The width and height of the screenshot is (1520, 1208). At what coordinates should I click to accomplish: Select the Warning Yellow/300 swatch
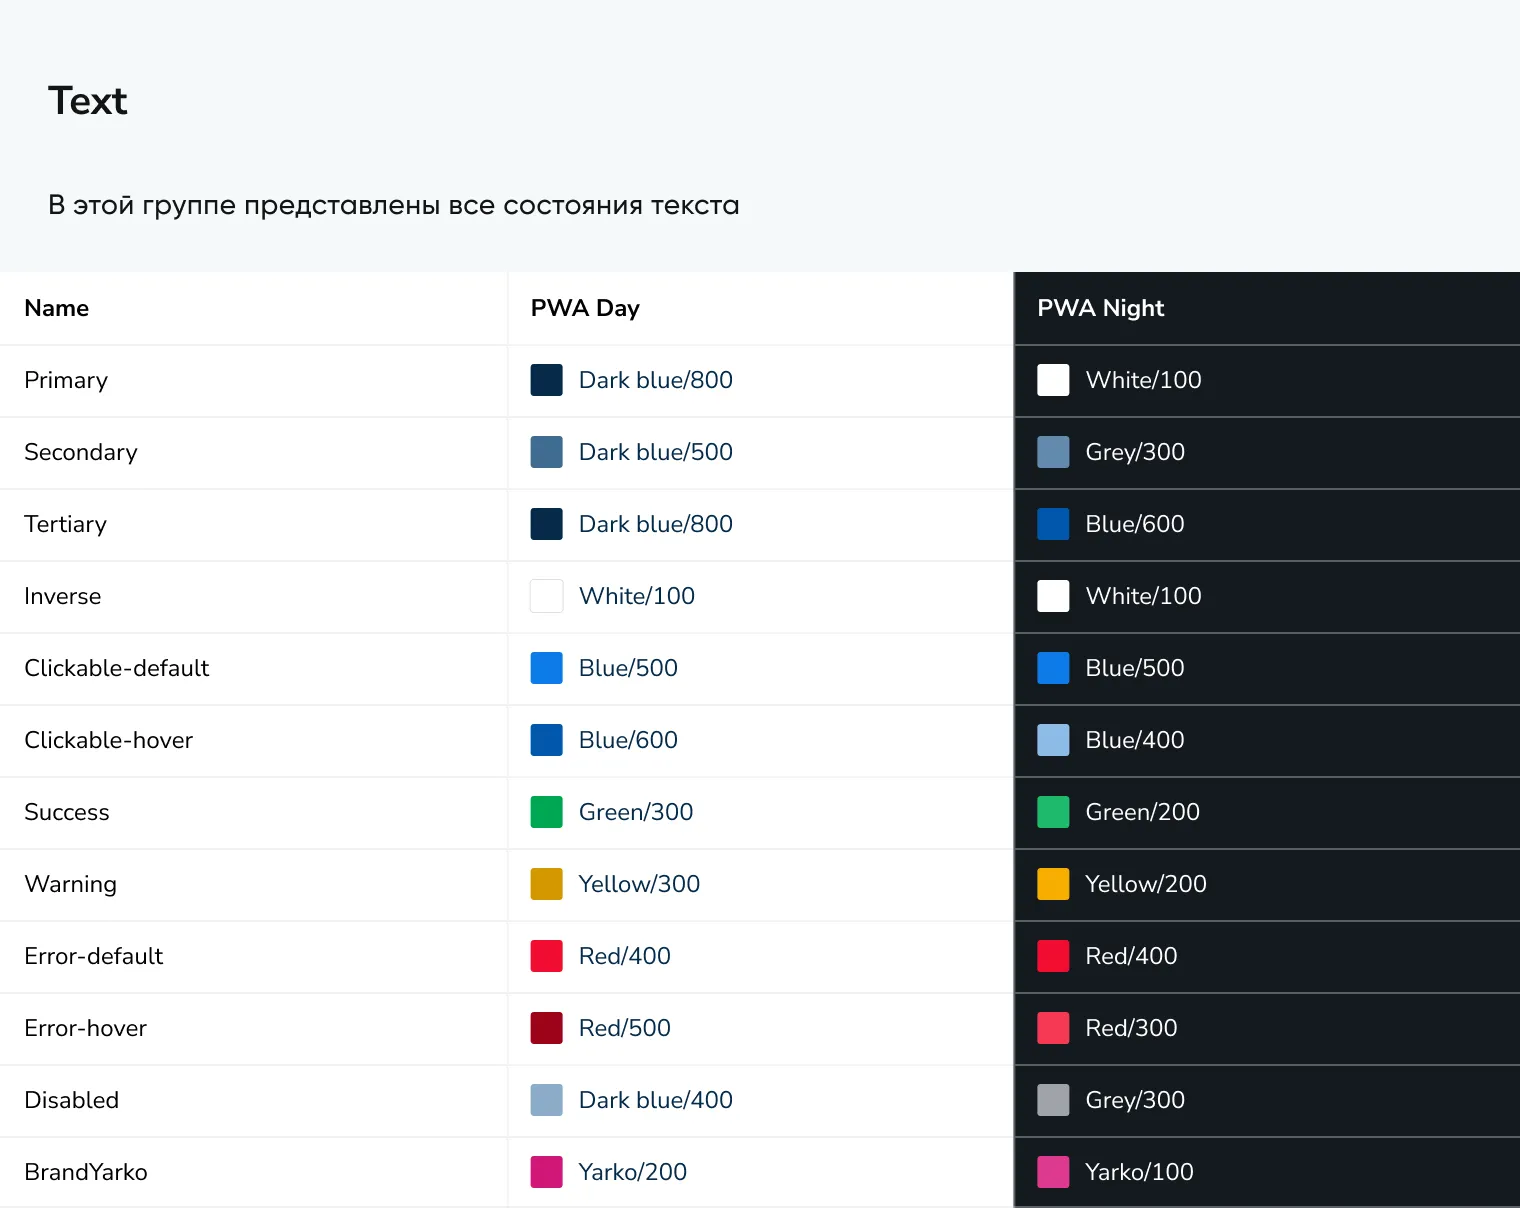(x=546, y=884)
